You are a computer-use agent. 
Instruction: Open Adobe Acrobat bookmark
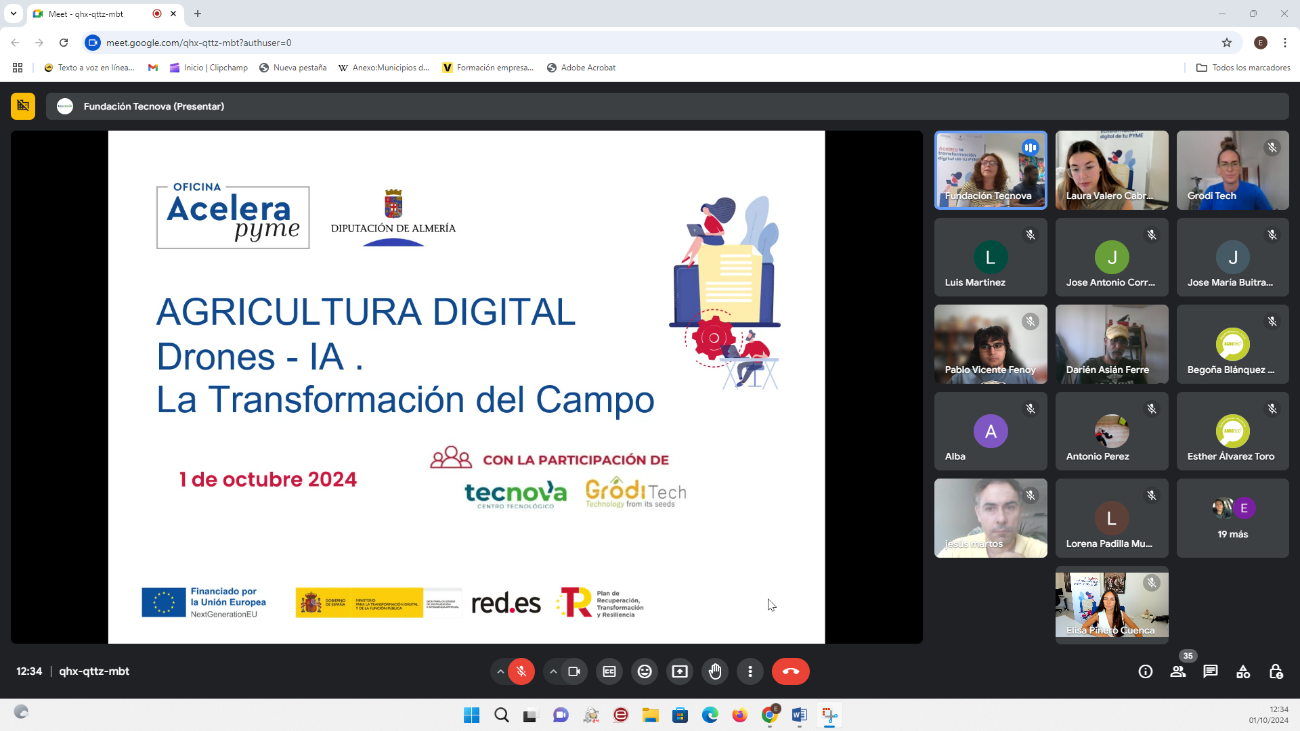click(x=581, y=68)
